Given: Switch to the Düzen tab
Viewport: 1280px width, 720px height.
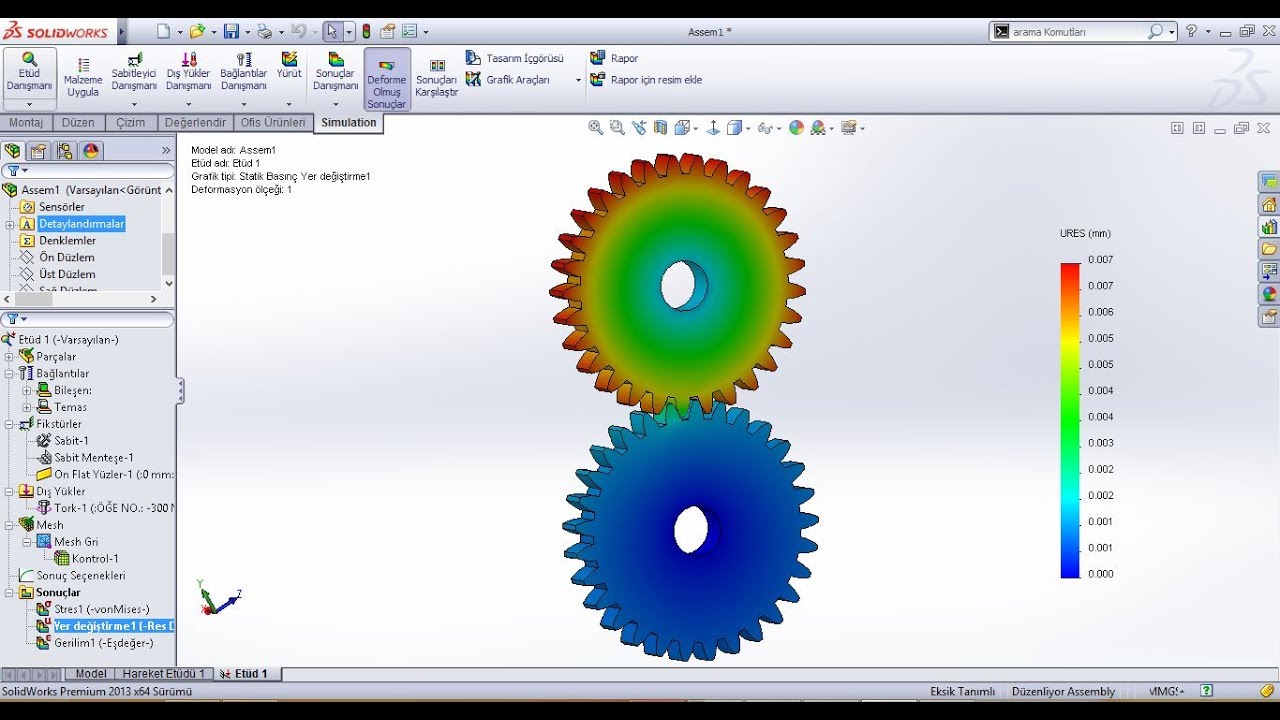Looking at the screenshot, I should point(78,123).
